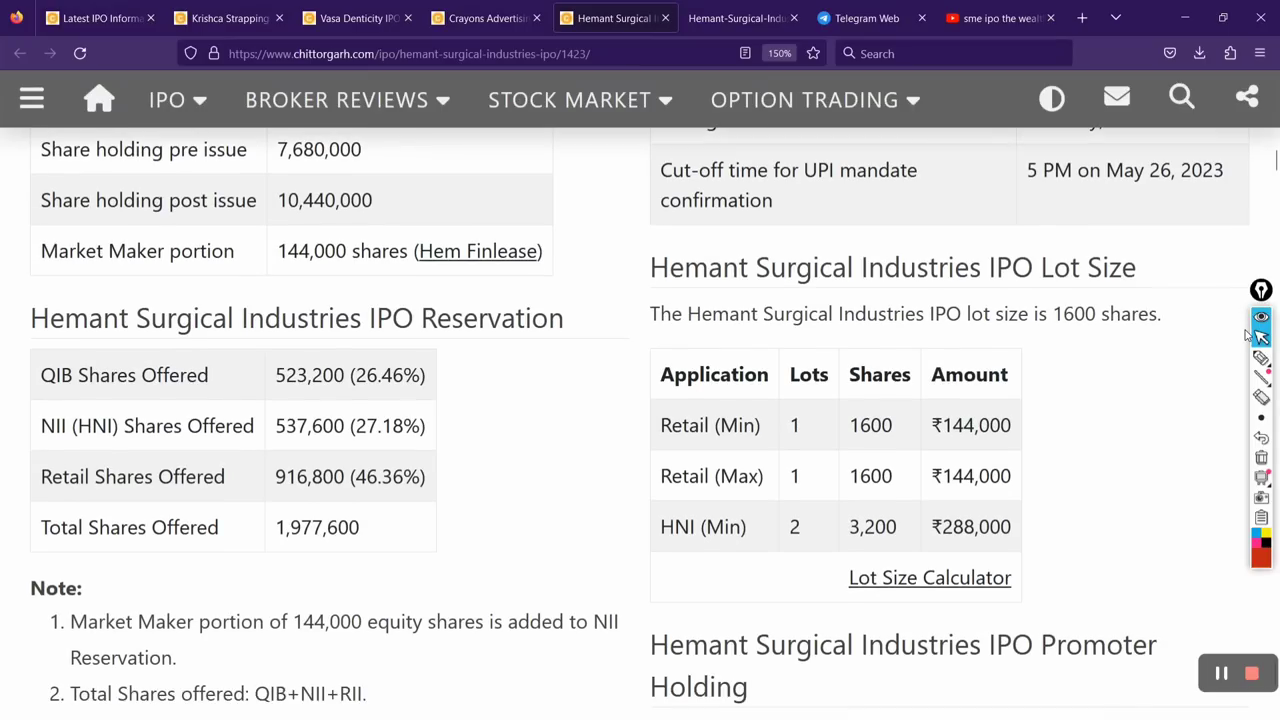1280x720 pixels.
Task: Click the pen nib annotation launcher
Action: (x=1261, y=290)
